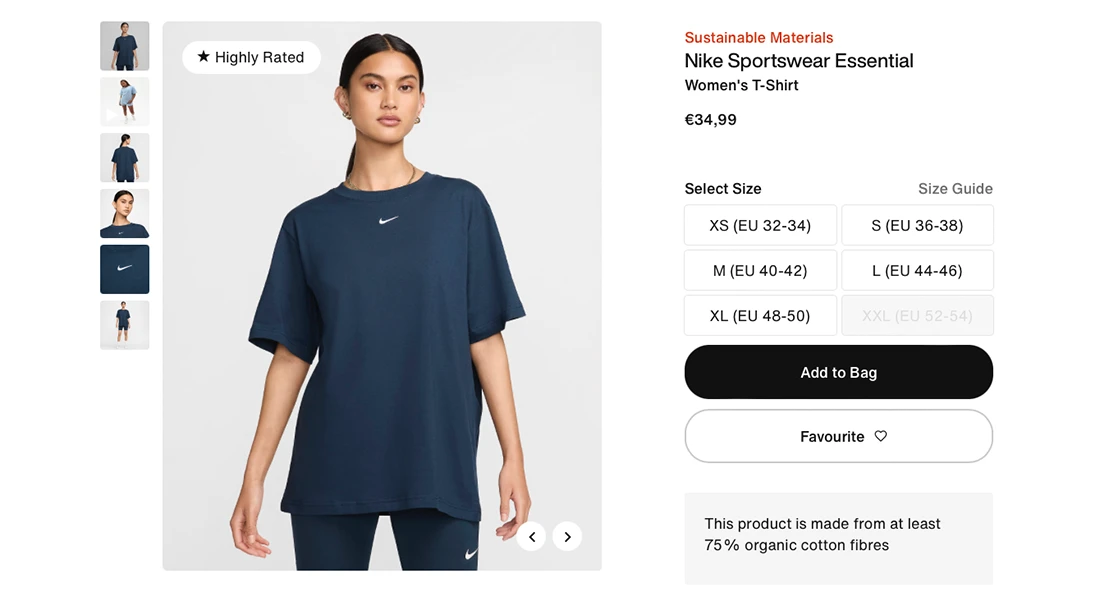This screenshot has width=1100, height=606.
Task: Click the Sustainable Materials label
Action: tap(758, 38)
